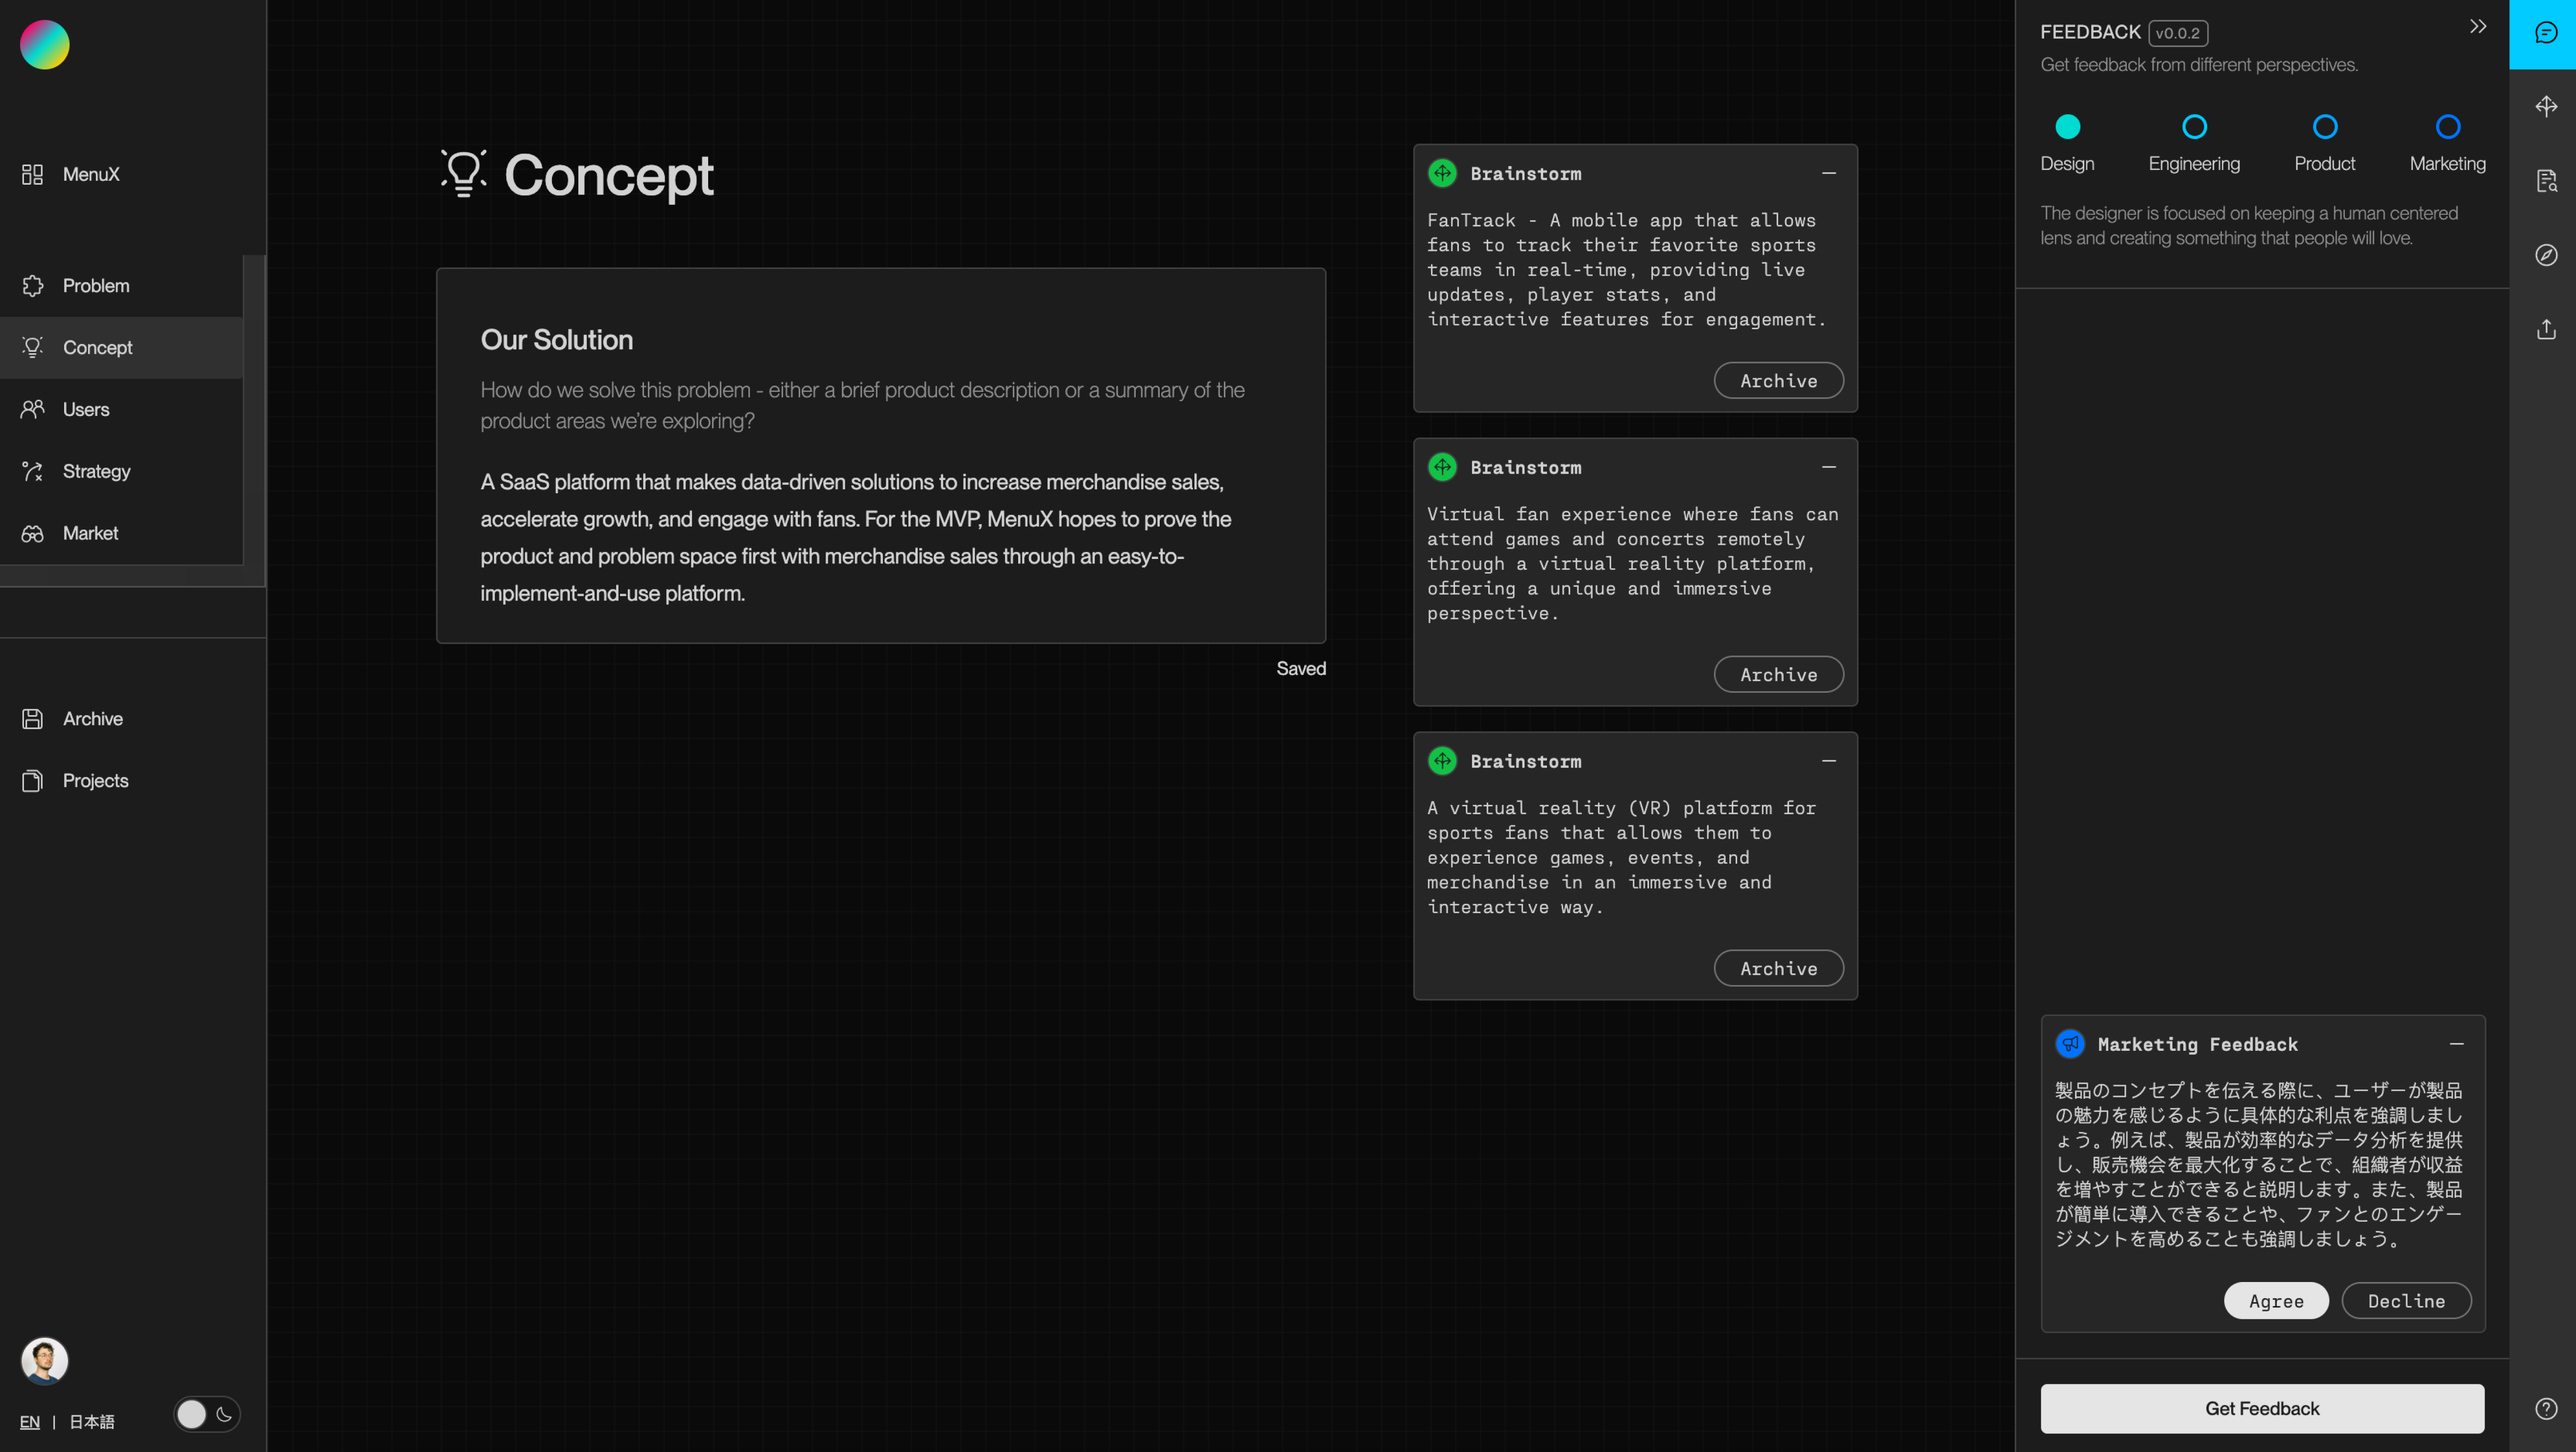Go to the Users section
The width and height of the screenshot is (2576, 1452).
tap(121, 409)
